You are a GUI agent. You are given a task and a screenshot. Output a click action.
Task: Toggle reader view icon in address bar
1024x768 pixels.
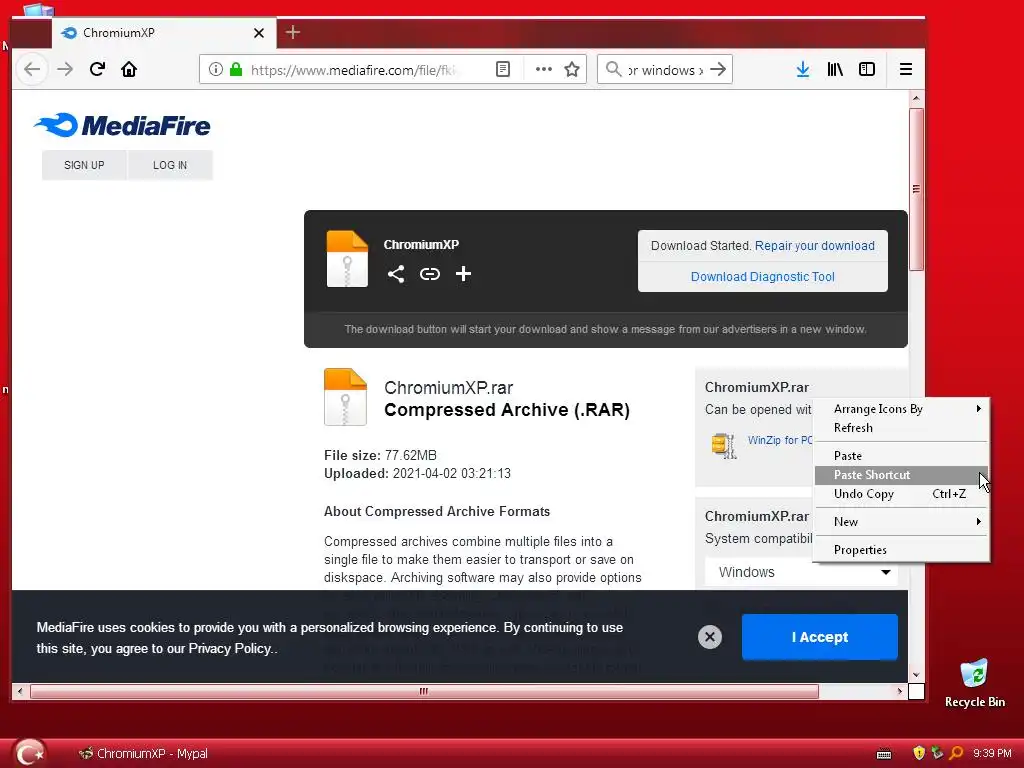[502, 69]
